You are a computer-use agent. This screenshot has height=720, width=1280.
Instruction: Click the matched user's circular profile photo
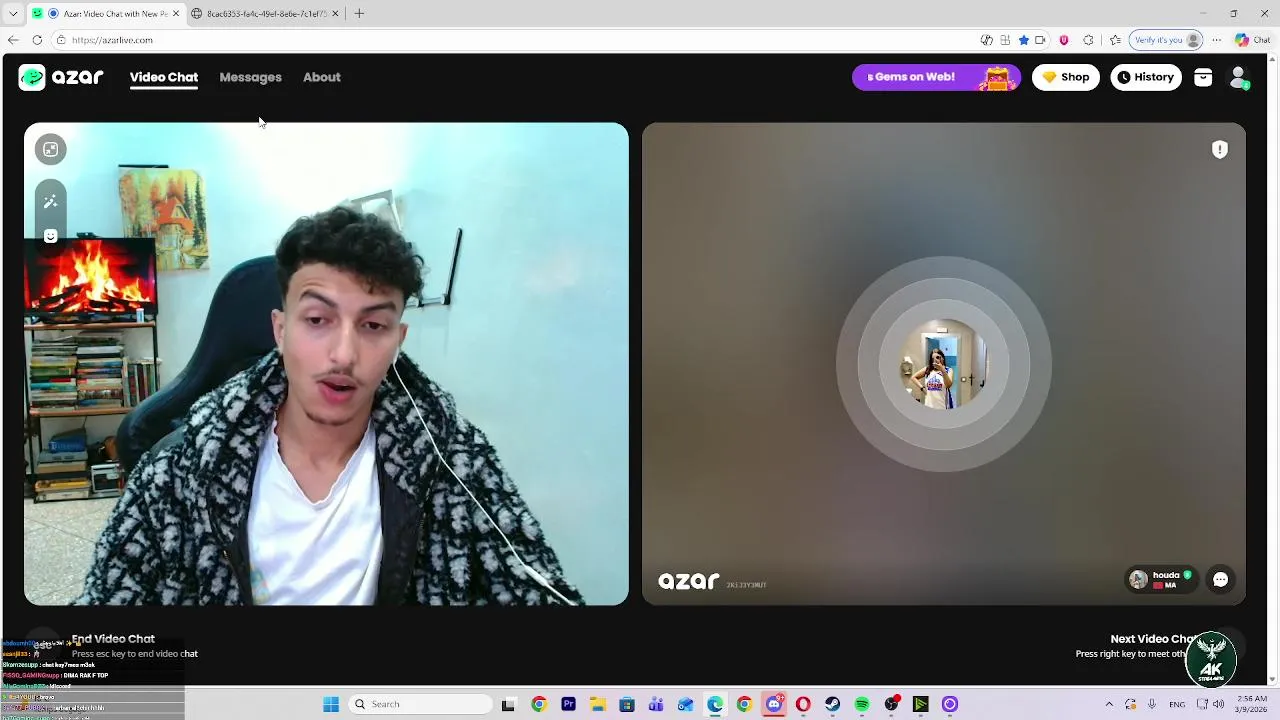pos(944,364)
